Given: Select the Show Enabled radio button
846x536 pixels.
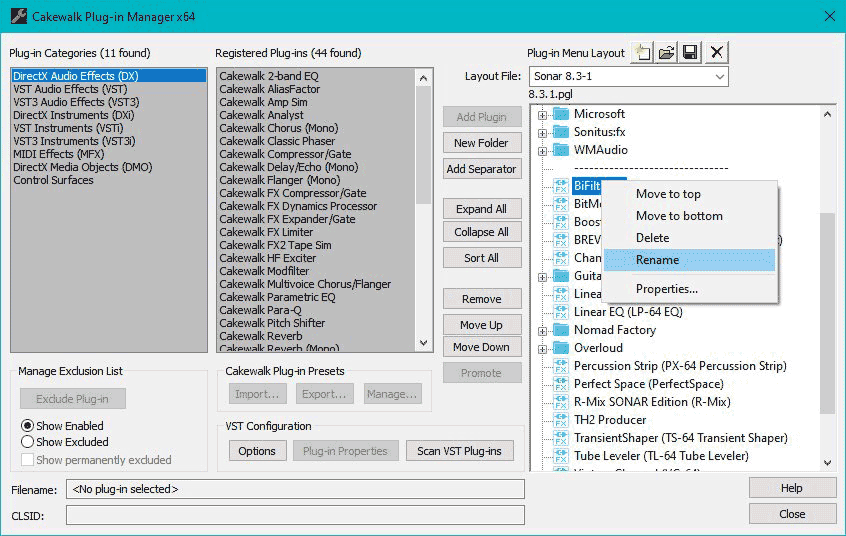Looking at the screenshot, I should pos(28,426).
